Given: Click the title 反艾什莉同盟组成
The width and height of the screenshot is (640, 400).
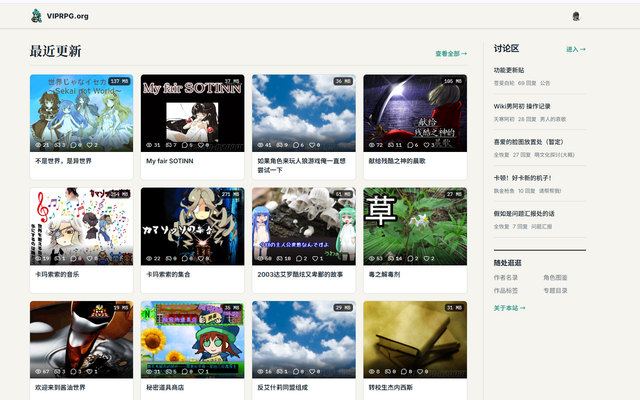Looking at the screenshot, I should pos(282,387).
